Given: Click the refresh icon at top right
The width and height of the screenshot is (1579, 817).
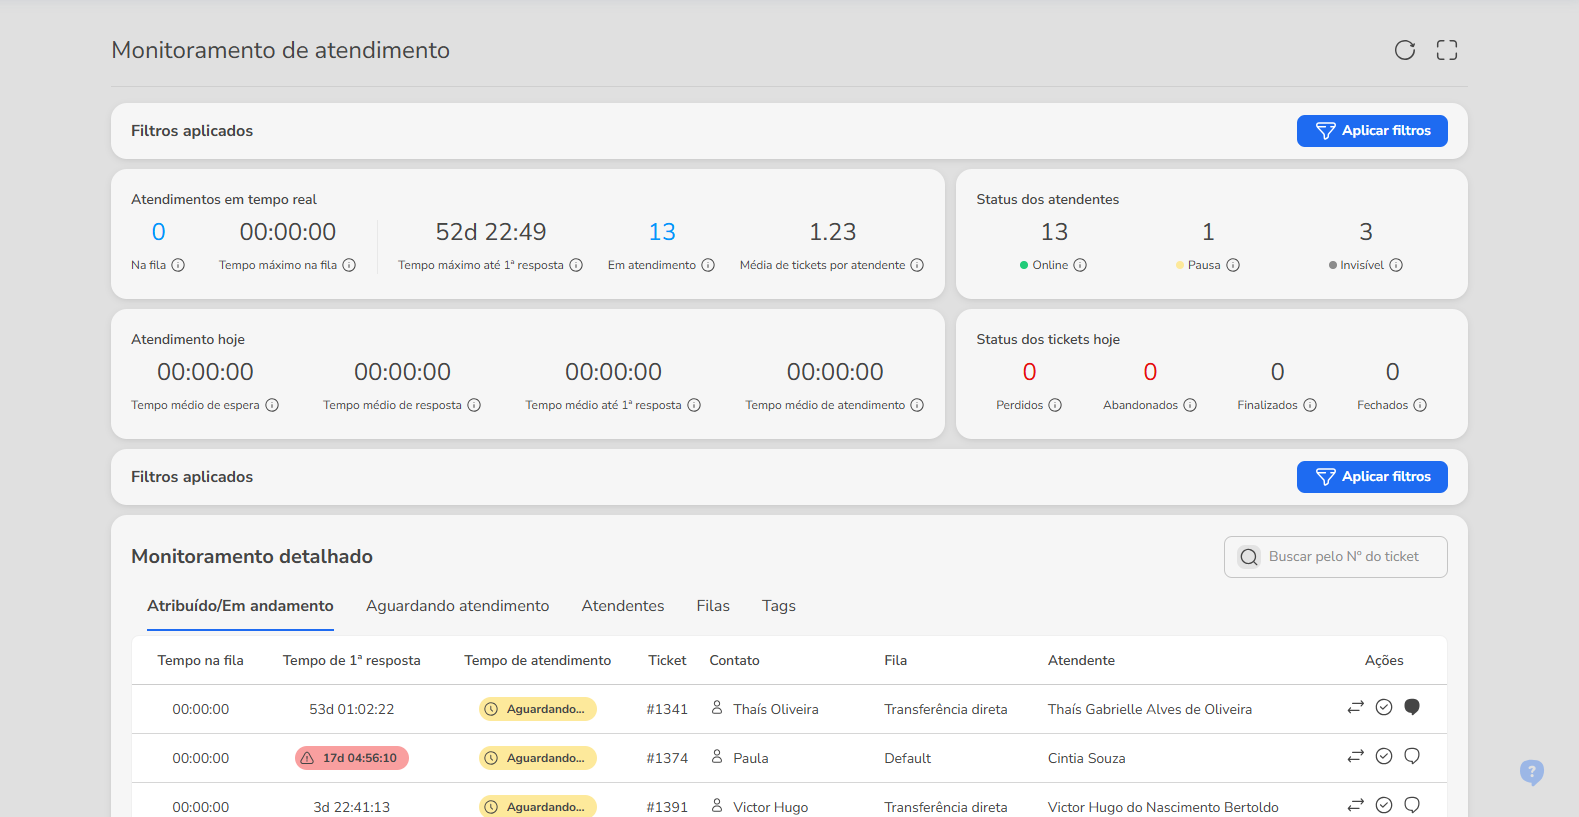Looking at the screenshot, I should coord(1405,50).
